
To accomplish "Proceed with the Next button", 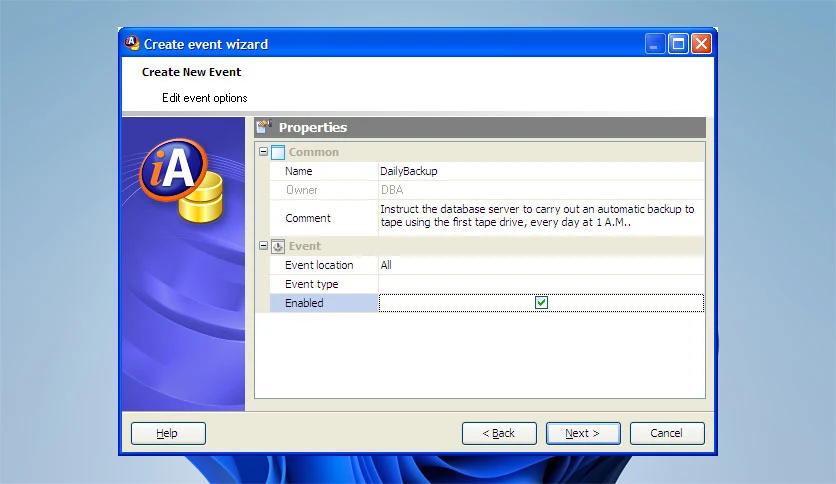I will coord(583,433).
